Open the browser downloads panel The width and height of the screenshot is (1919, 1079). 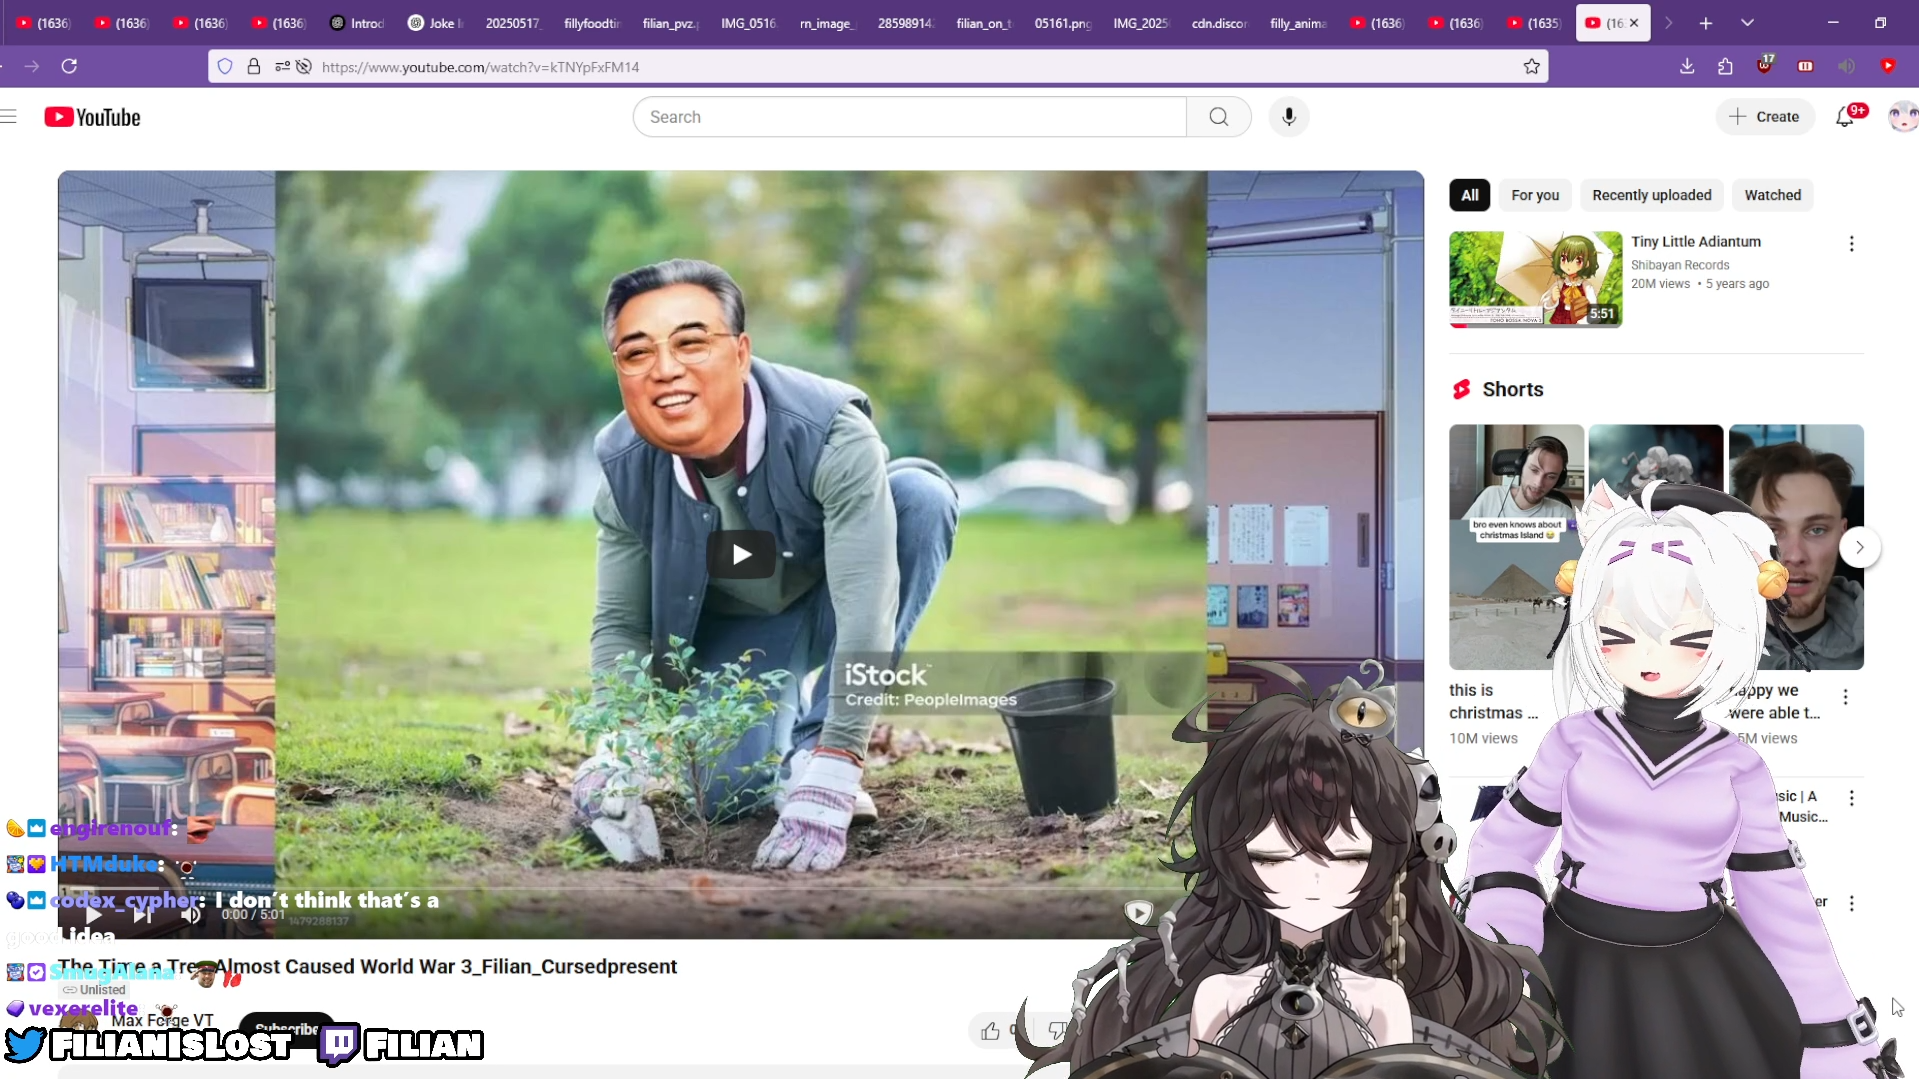1687,66
